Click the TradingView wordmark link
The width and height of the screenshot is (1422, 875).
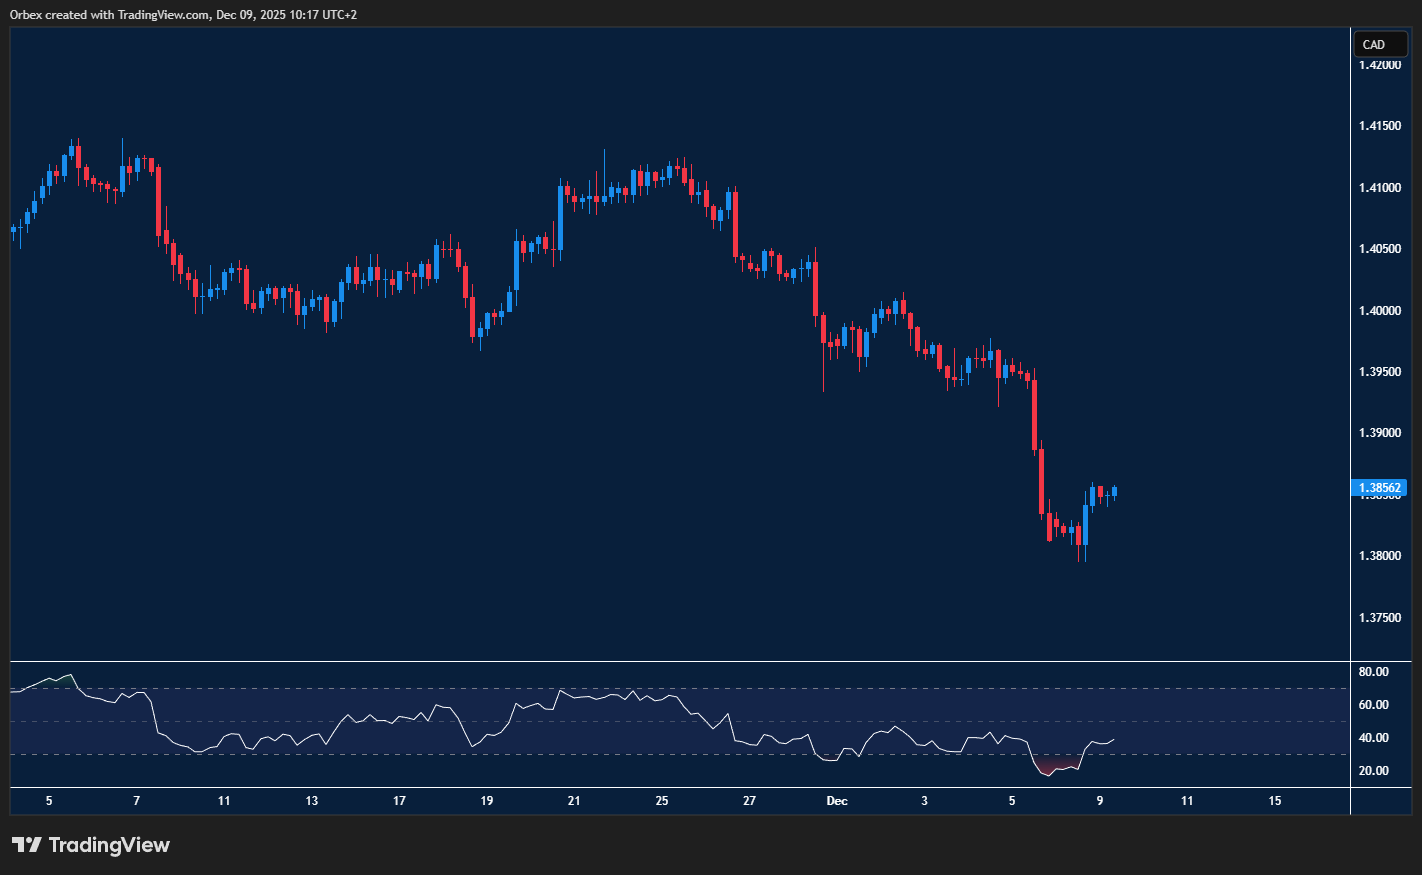pos(110,844)
